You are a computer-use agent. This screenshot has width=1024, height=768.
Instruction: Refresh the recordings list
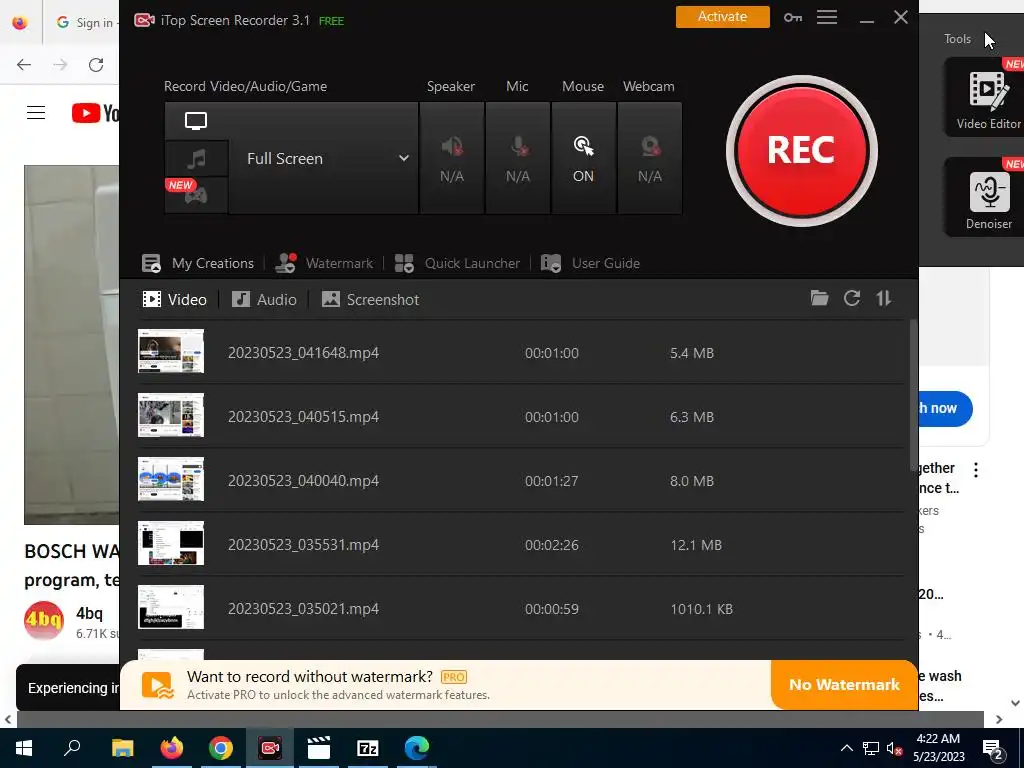(x=852, y=298)
